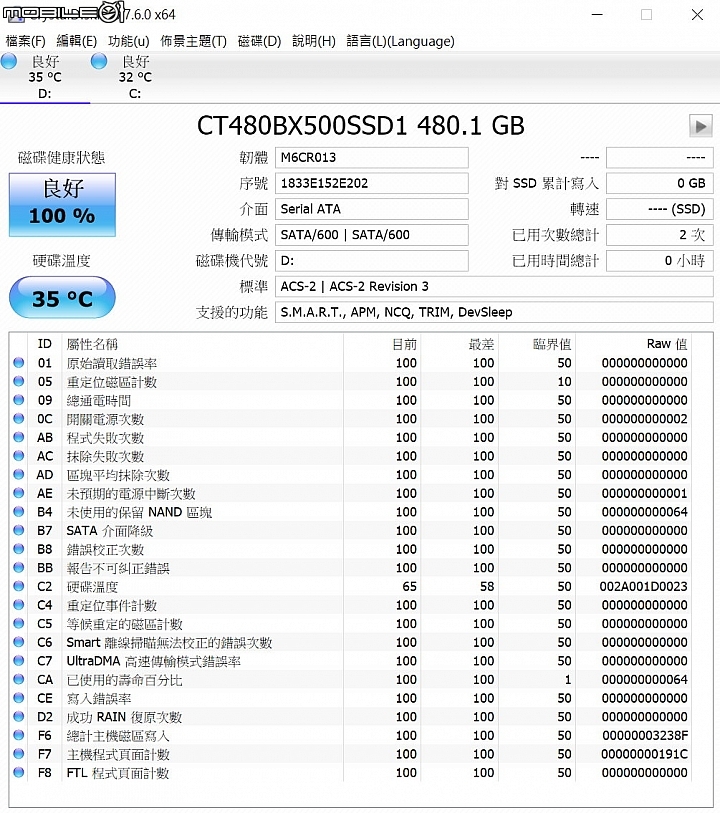Click the power on hours field 0 小時

pyautogui.click(x=660, y=261)
